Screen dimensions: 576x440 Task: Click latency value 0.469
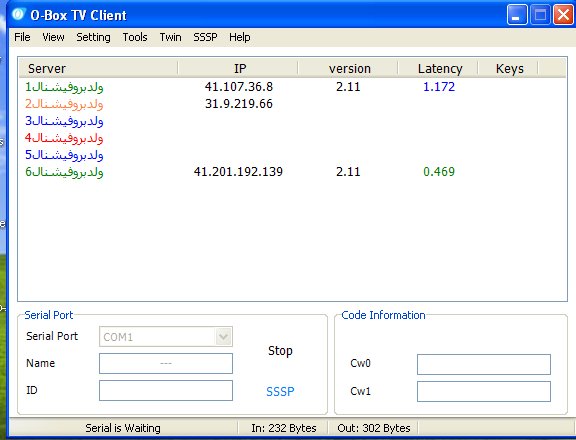(x=439, y=172)
